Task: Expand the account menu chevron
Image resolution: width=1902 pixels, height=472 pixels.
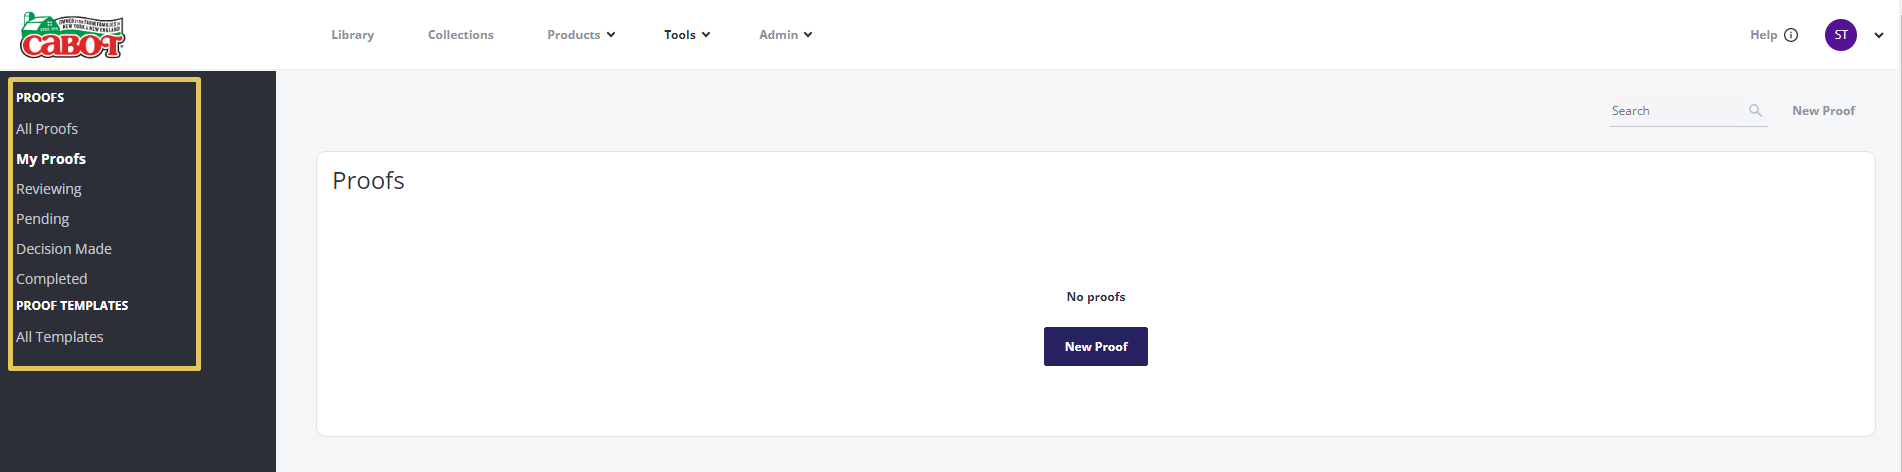Action: click(x=1879, y=35)
